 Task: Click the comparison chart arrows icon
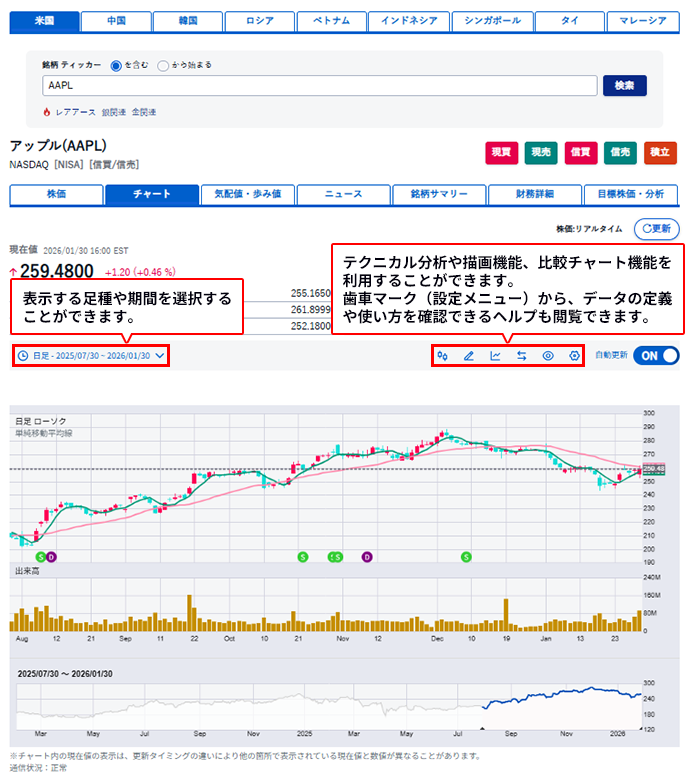521,356
